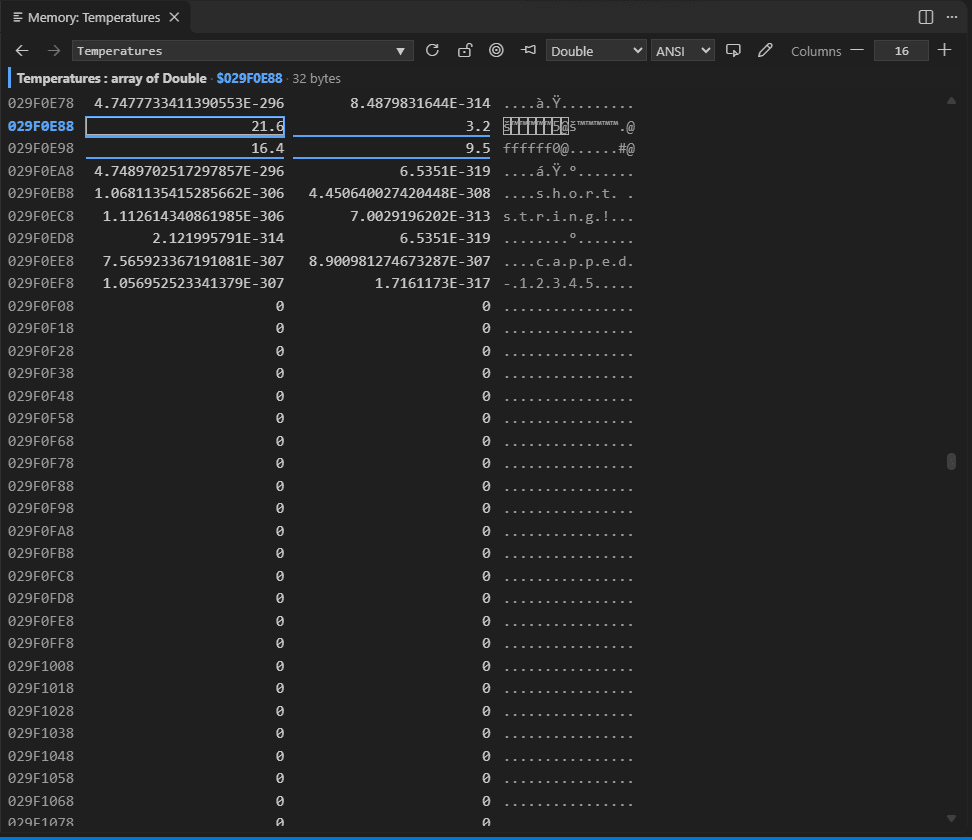Click value 8.4879831644E-314

[x=420, y=104]
